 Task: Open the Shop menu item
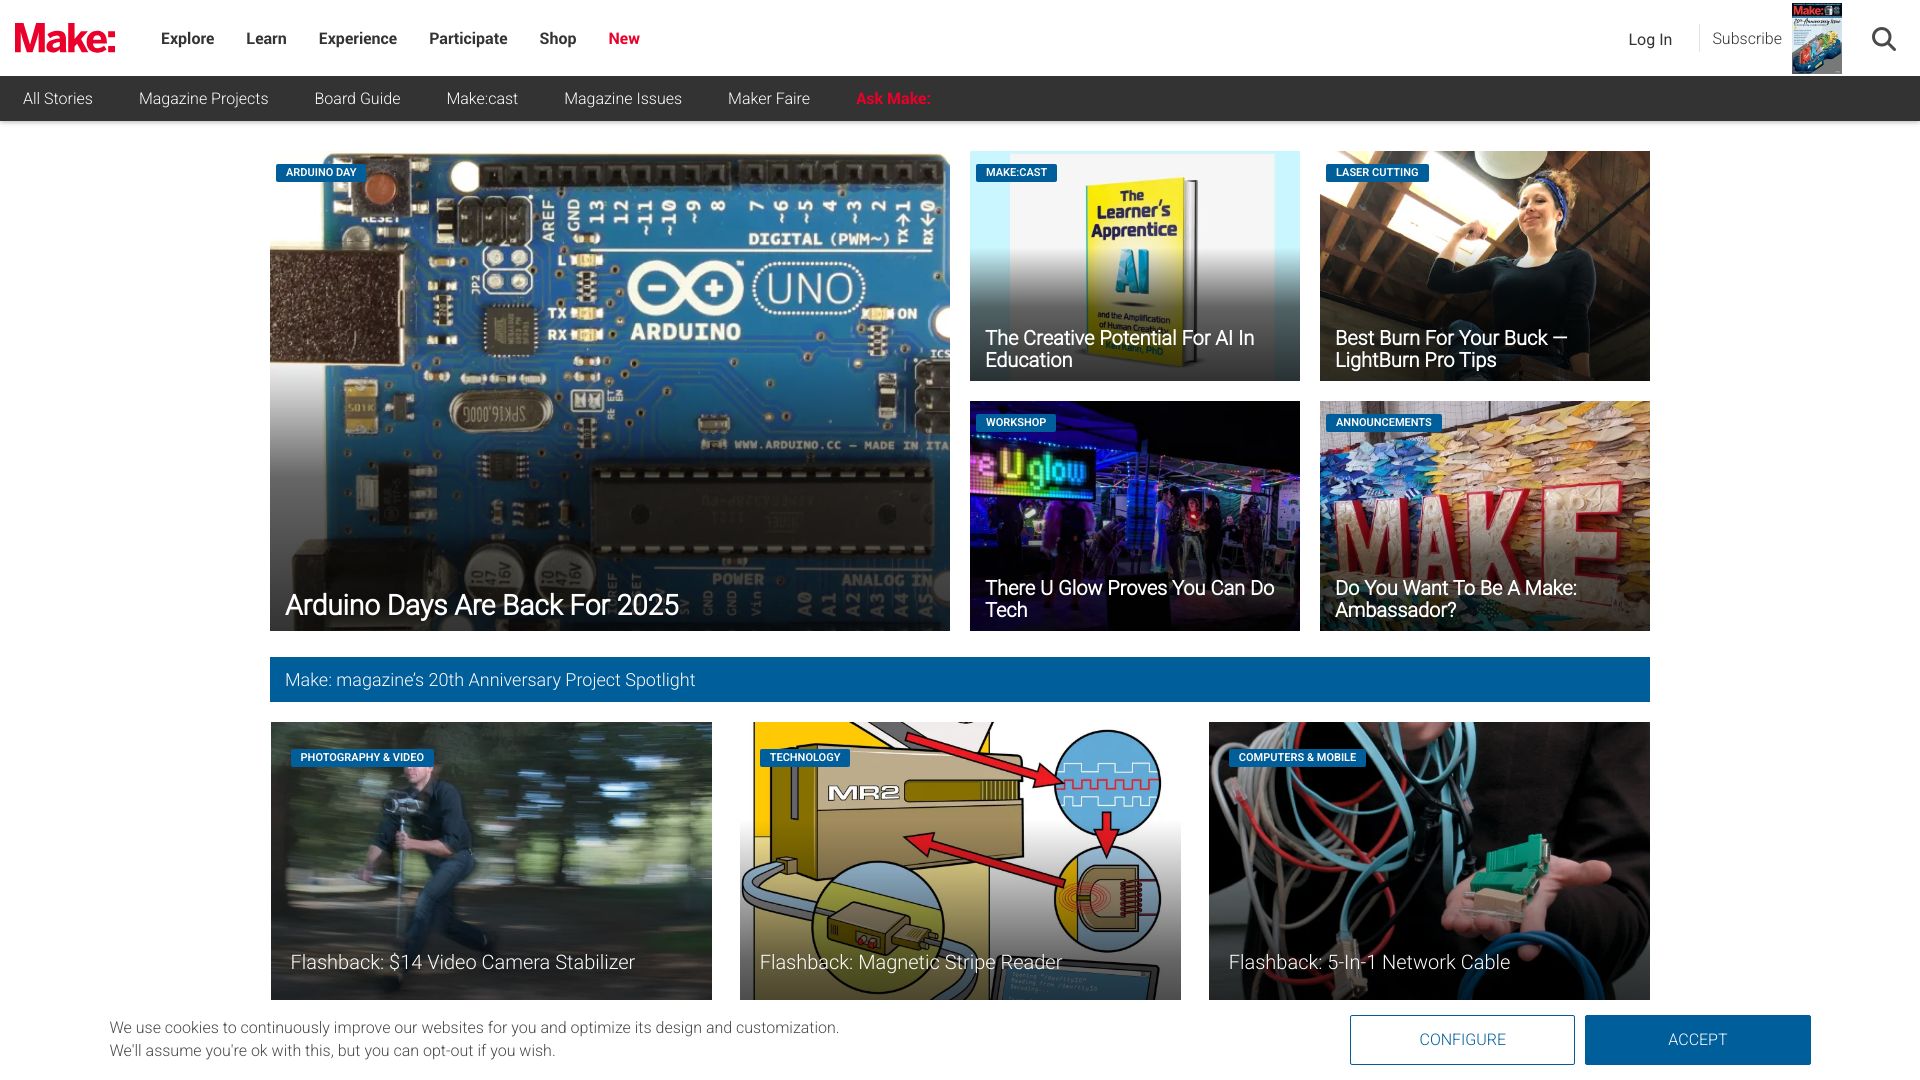[x=557, y=39]
